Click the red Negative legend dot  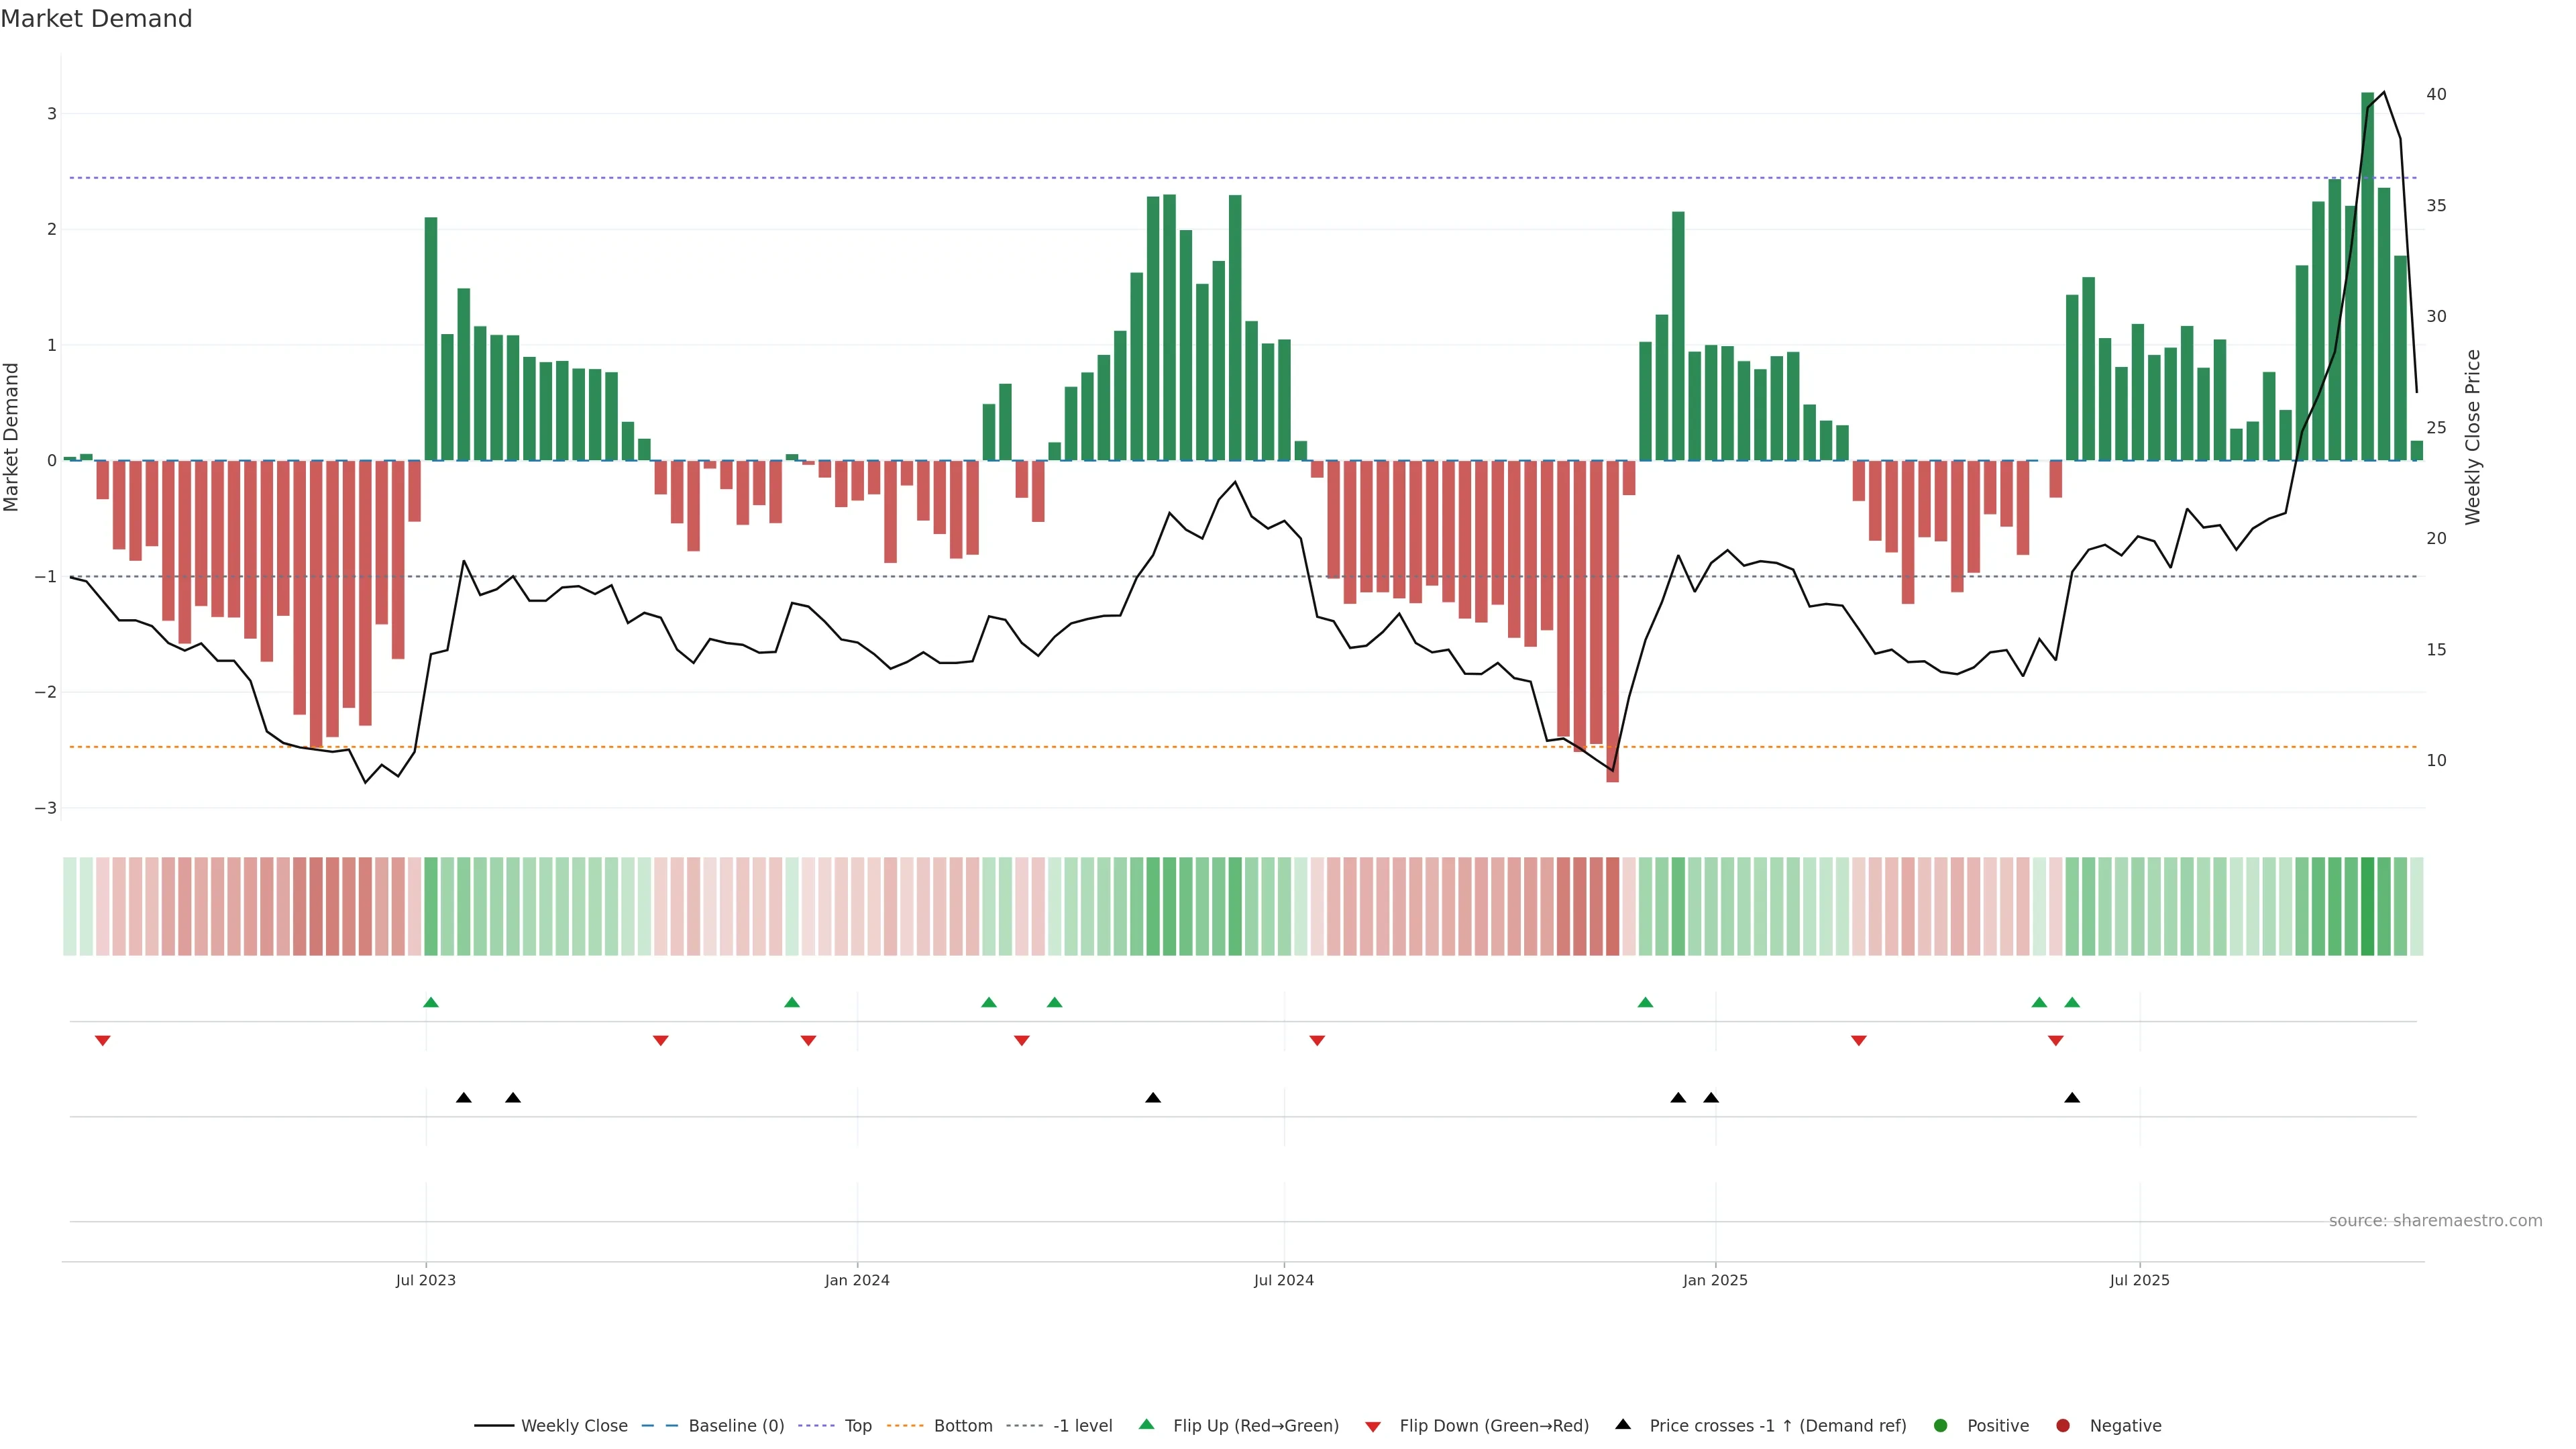click(x=2063, y=1425)
